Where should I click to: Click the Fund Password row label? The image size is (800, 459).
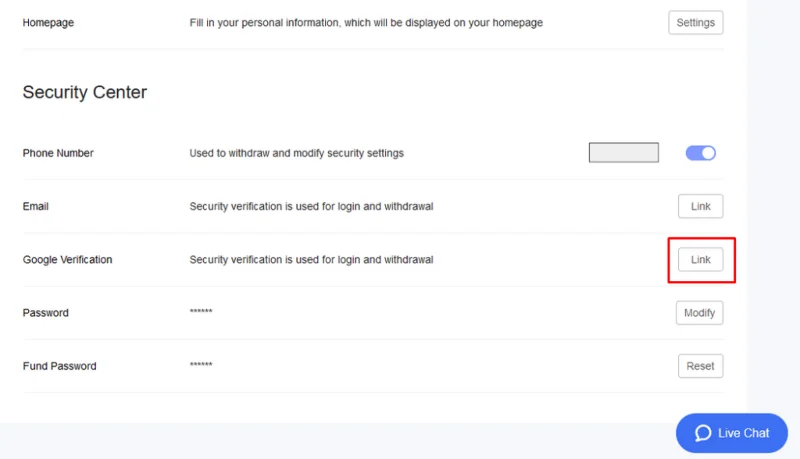tap(60, 366)
